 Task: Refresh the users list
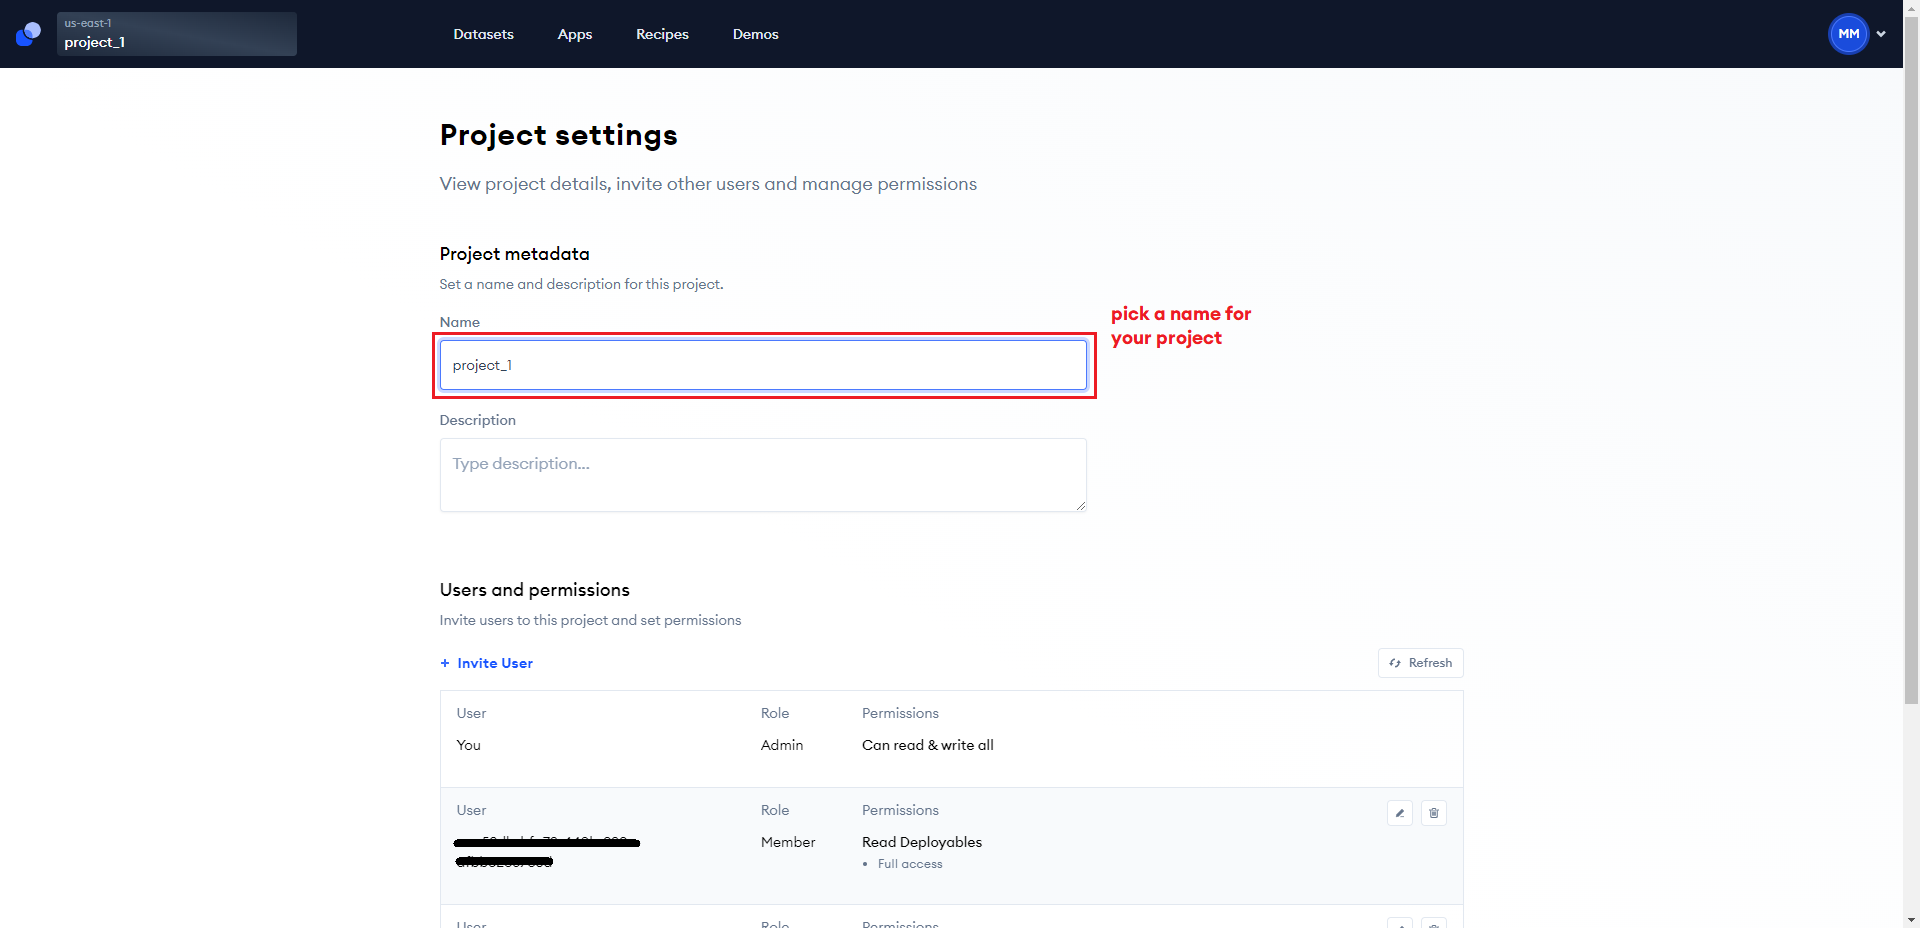click(1420, 663)
